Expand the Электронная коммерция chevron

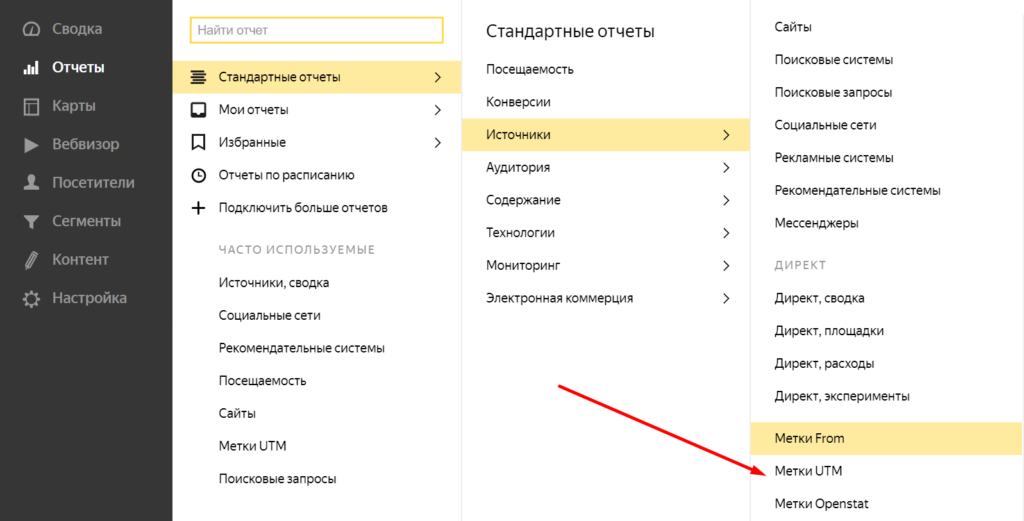coord(726,298)
